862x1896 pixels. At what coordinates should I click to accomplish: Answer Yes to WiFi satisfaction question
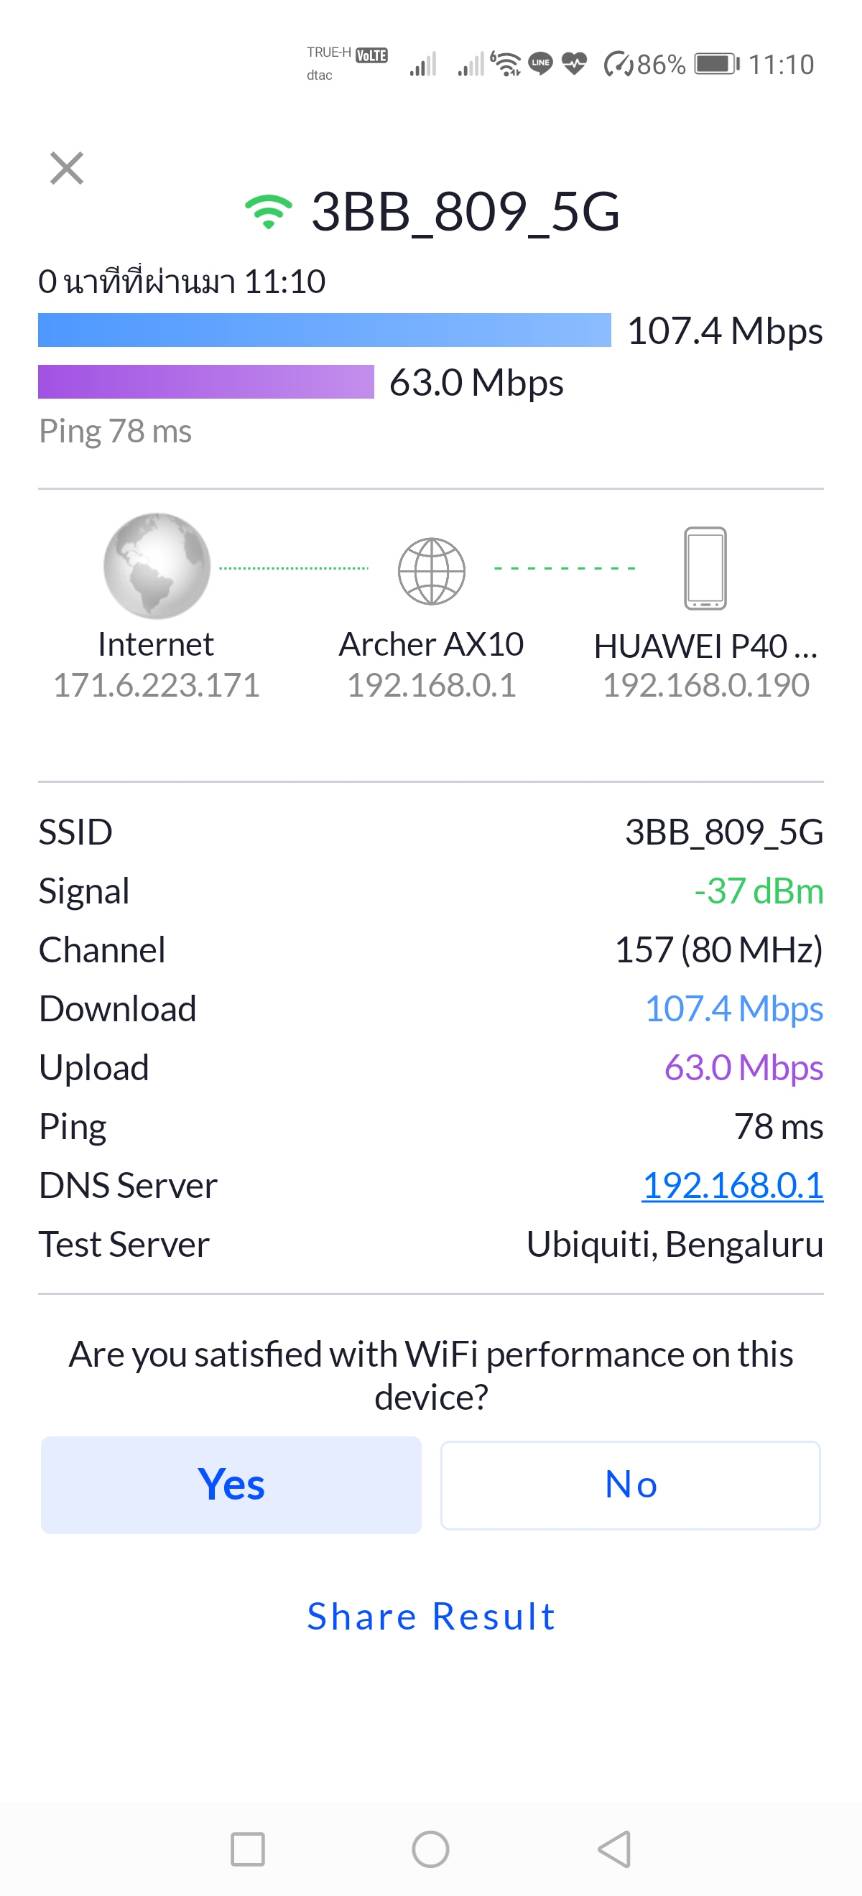click(x=231, y=1485)
